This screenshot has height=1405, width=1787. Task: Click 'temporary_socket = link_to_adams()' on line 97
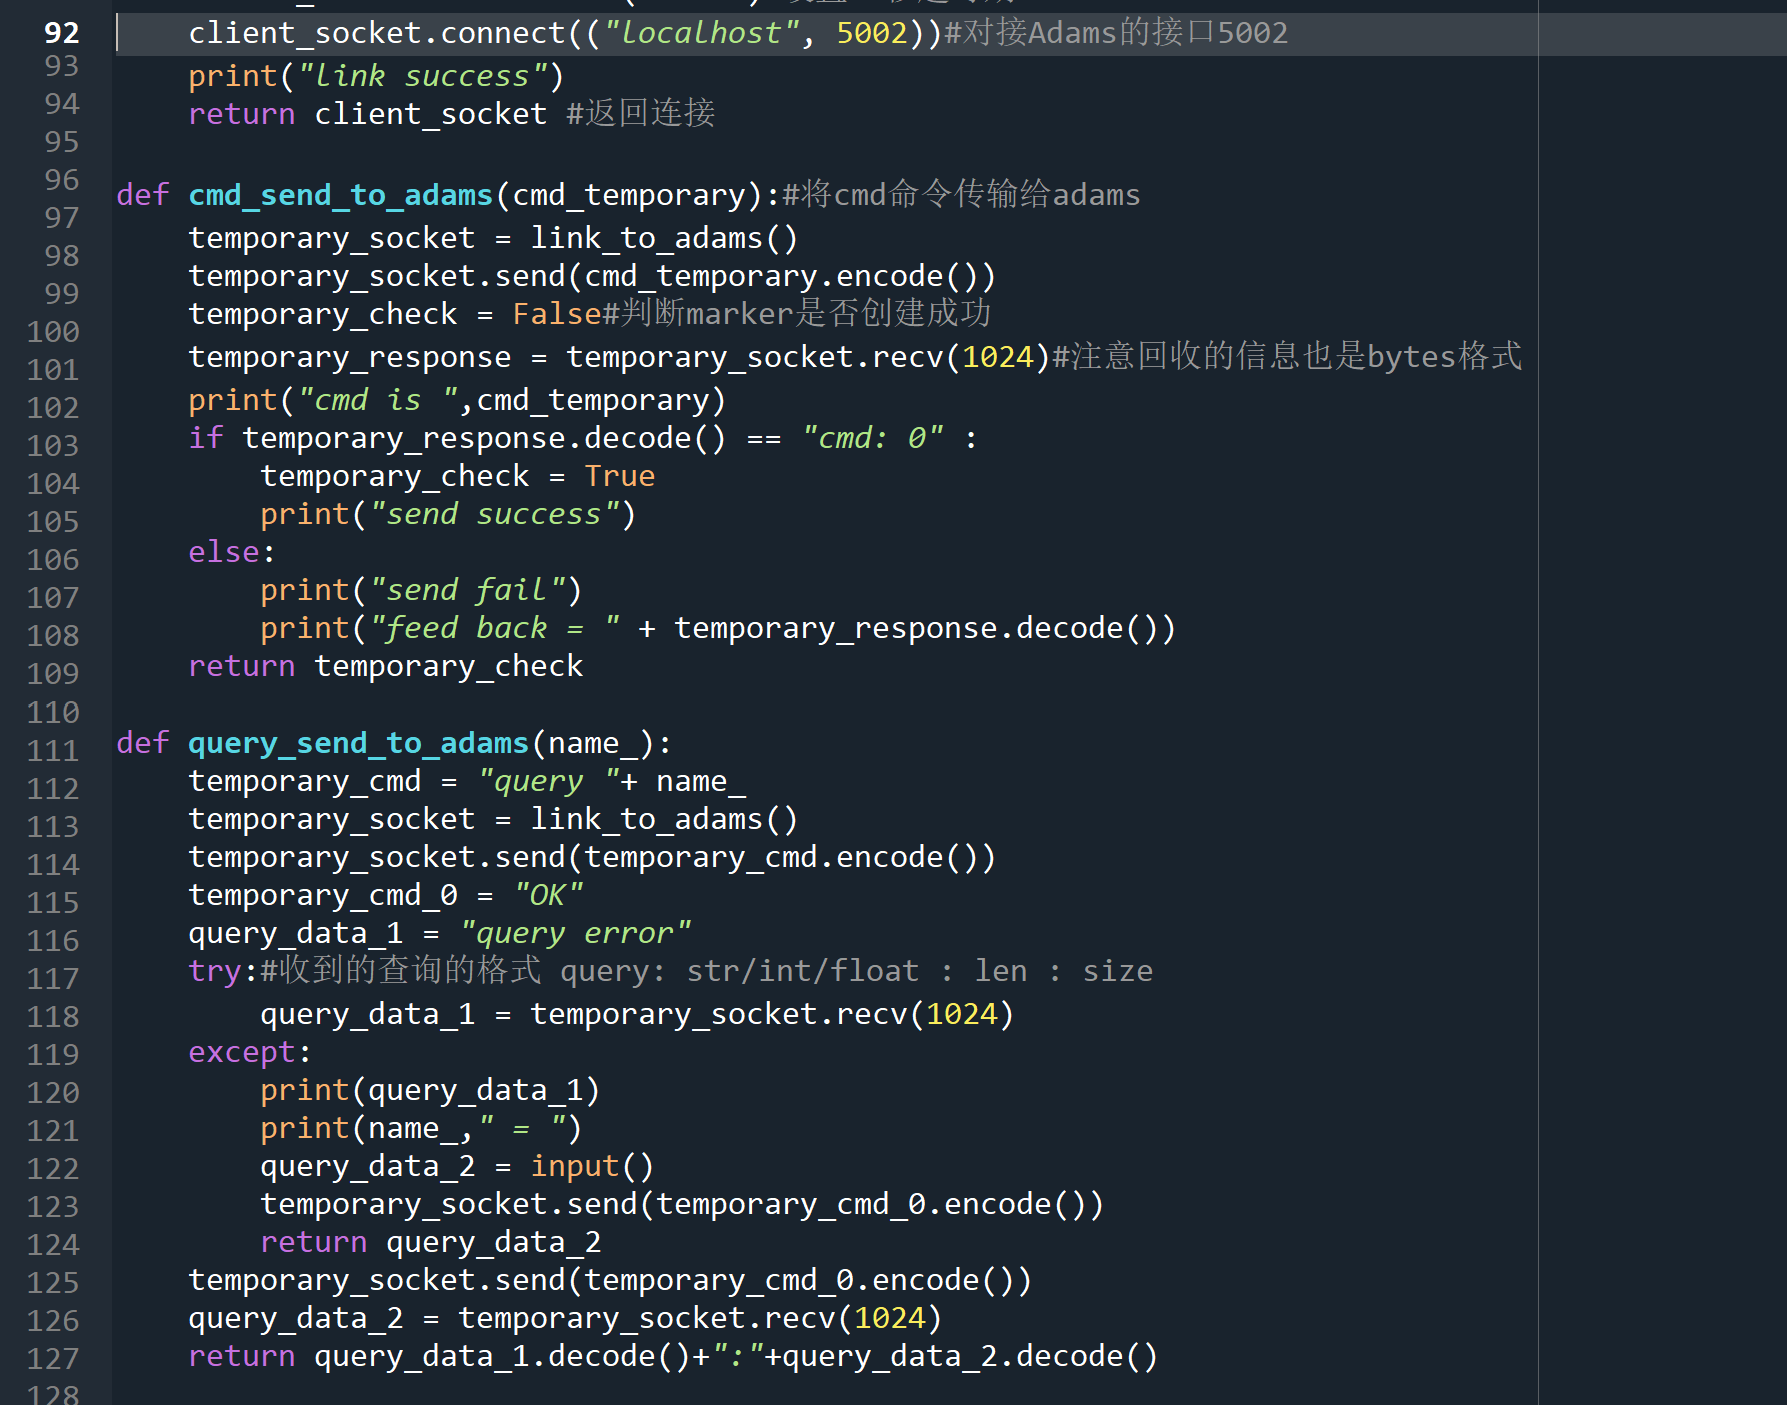[x=493, y=238]
